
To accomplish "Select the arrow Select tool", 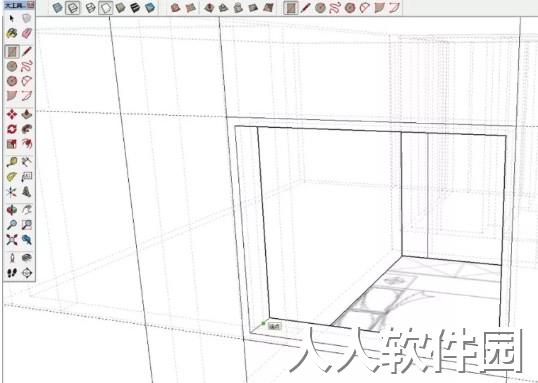I will click(12, 19).
